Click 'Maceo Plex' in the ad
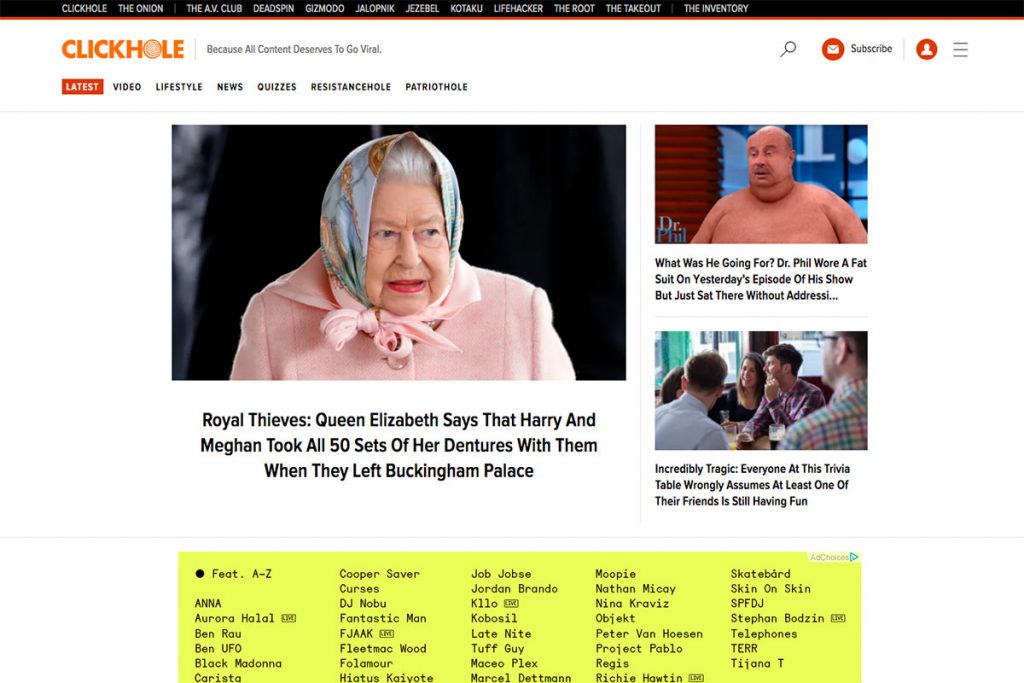Screen dimensions: 1024x683 coord(504,663)
